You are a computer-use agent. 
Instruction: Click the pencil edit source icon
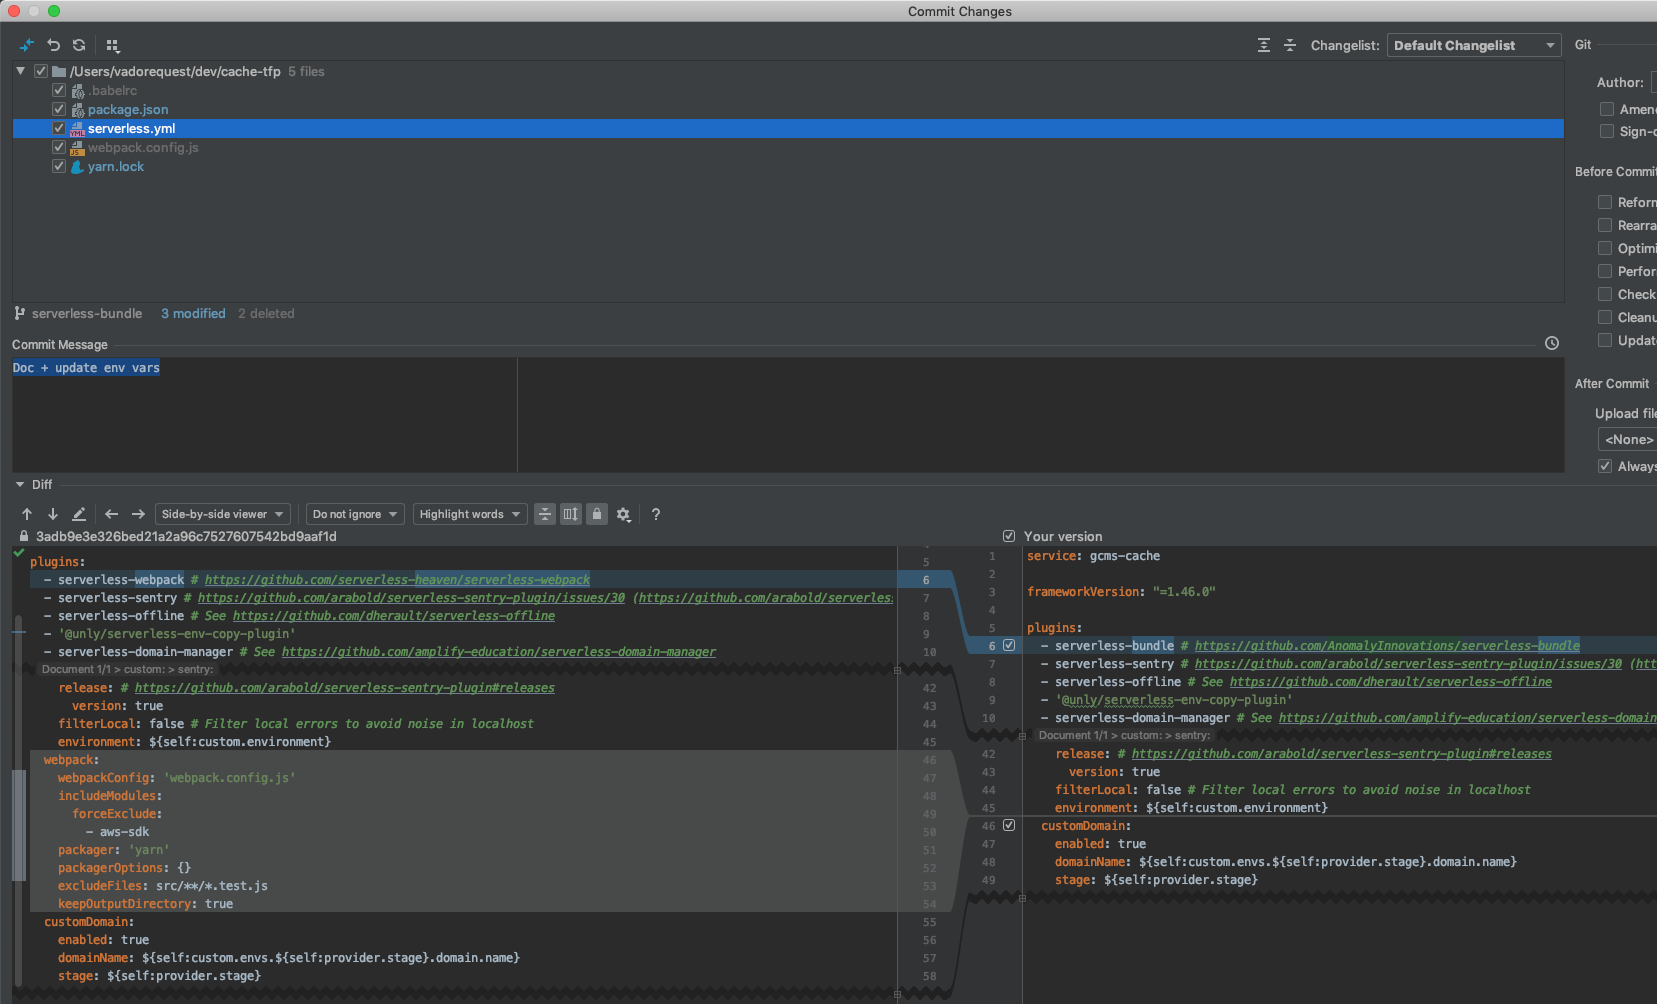[79, 514]
